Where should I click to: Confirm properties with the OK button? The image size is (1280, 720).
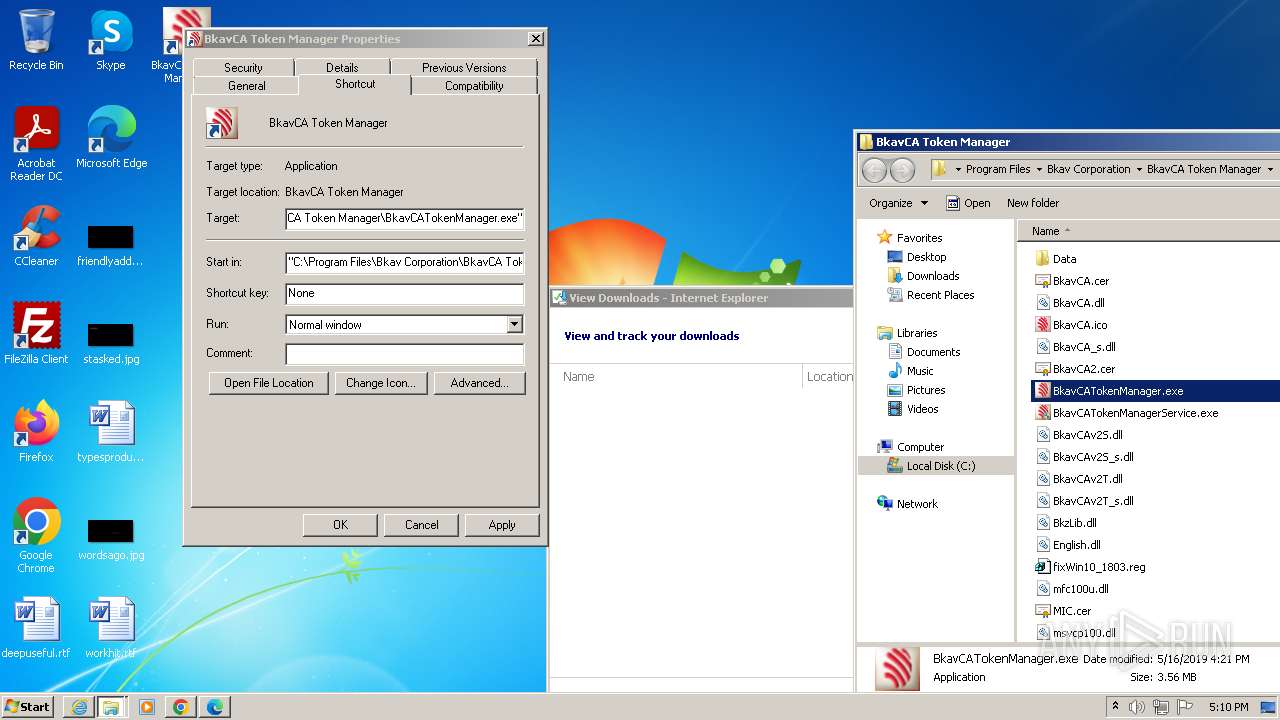(x=340, y=525)
